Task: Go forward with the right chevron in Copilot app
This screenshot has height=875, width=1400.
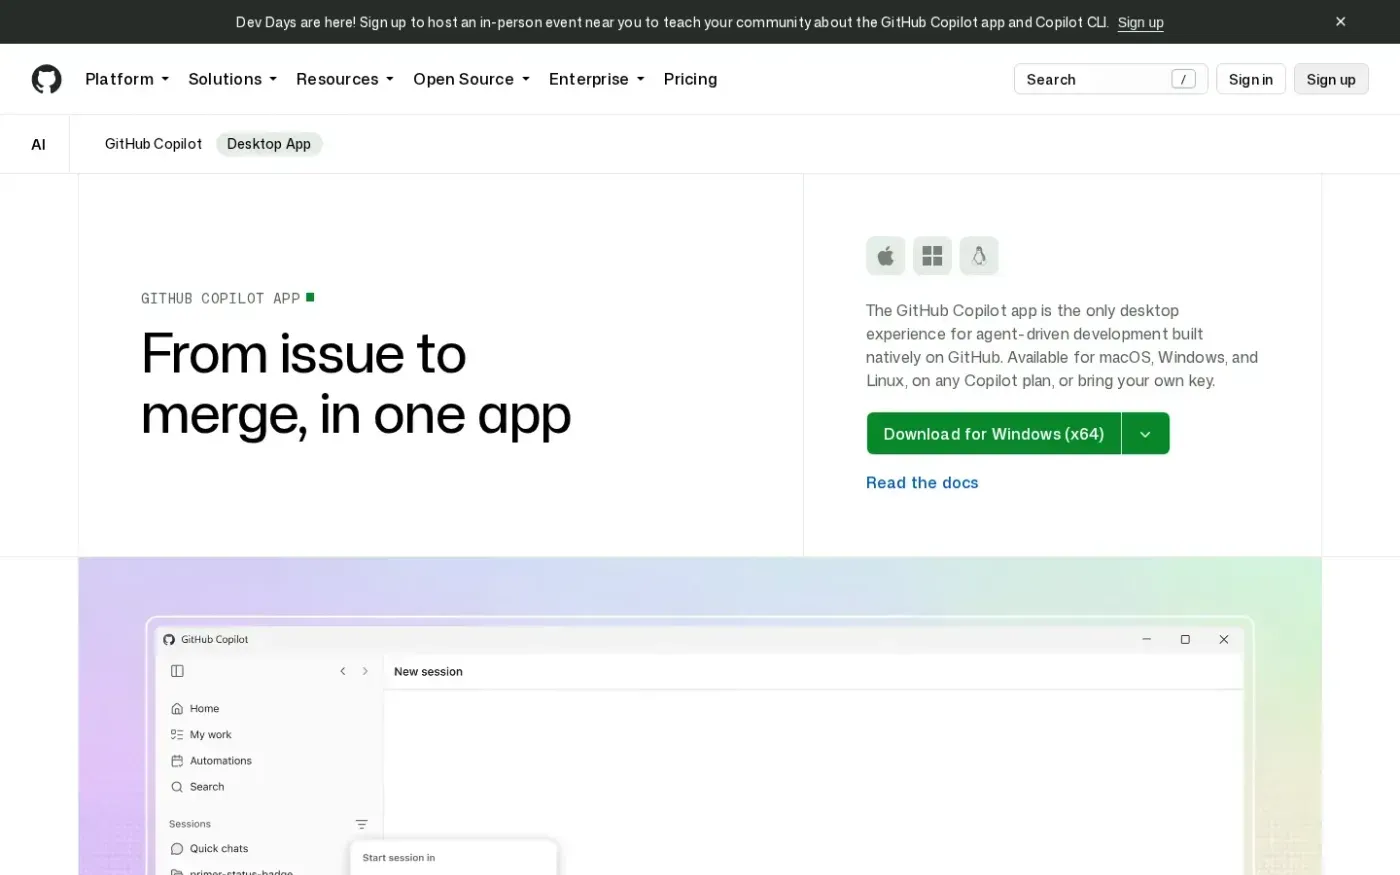Action: 365,671
